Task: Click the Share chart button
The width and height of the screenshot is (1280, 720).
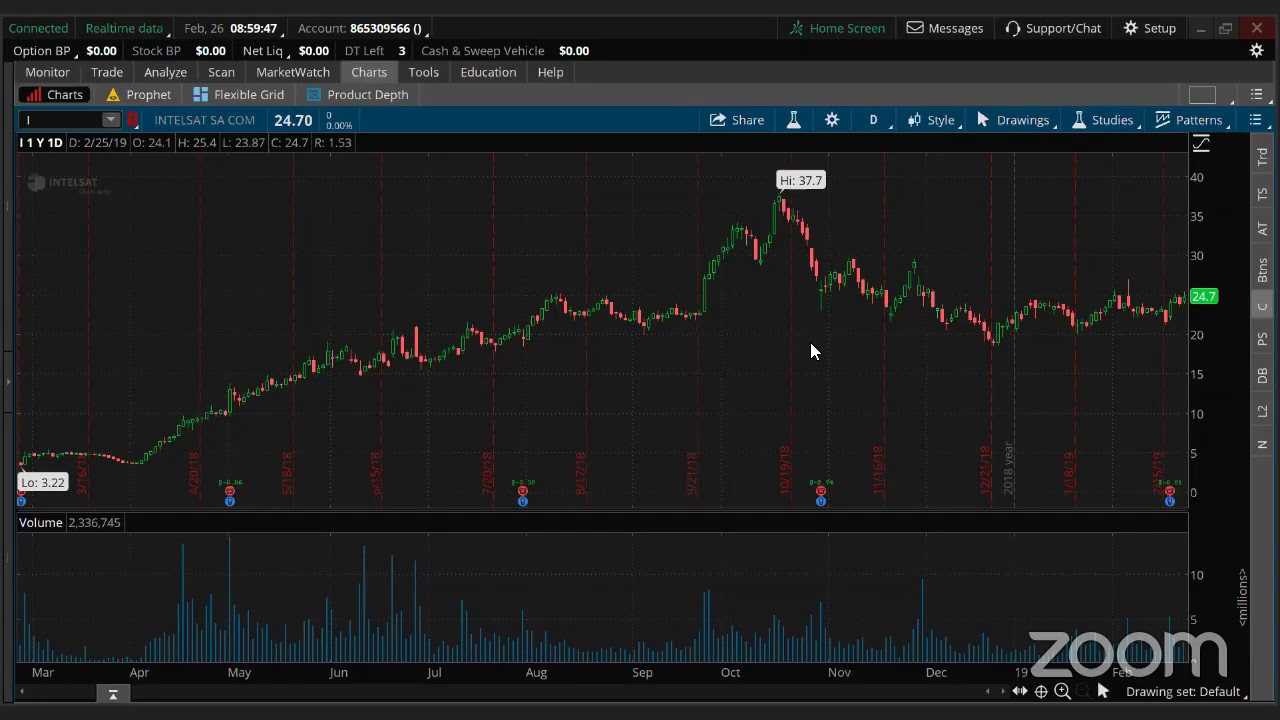Action: click(x=737, y=120)
